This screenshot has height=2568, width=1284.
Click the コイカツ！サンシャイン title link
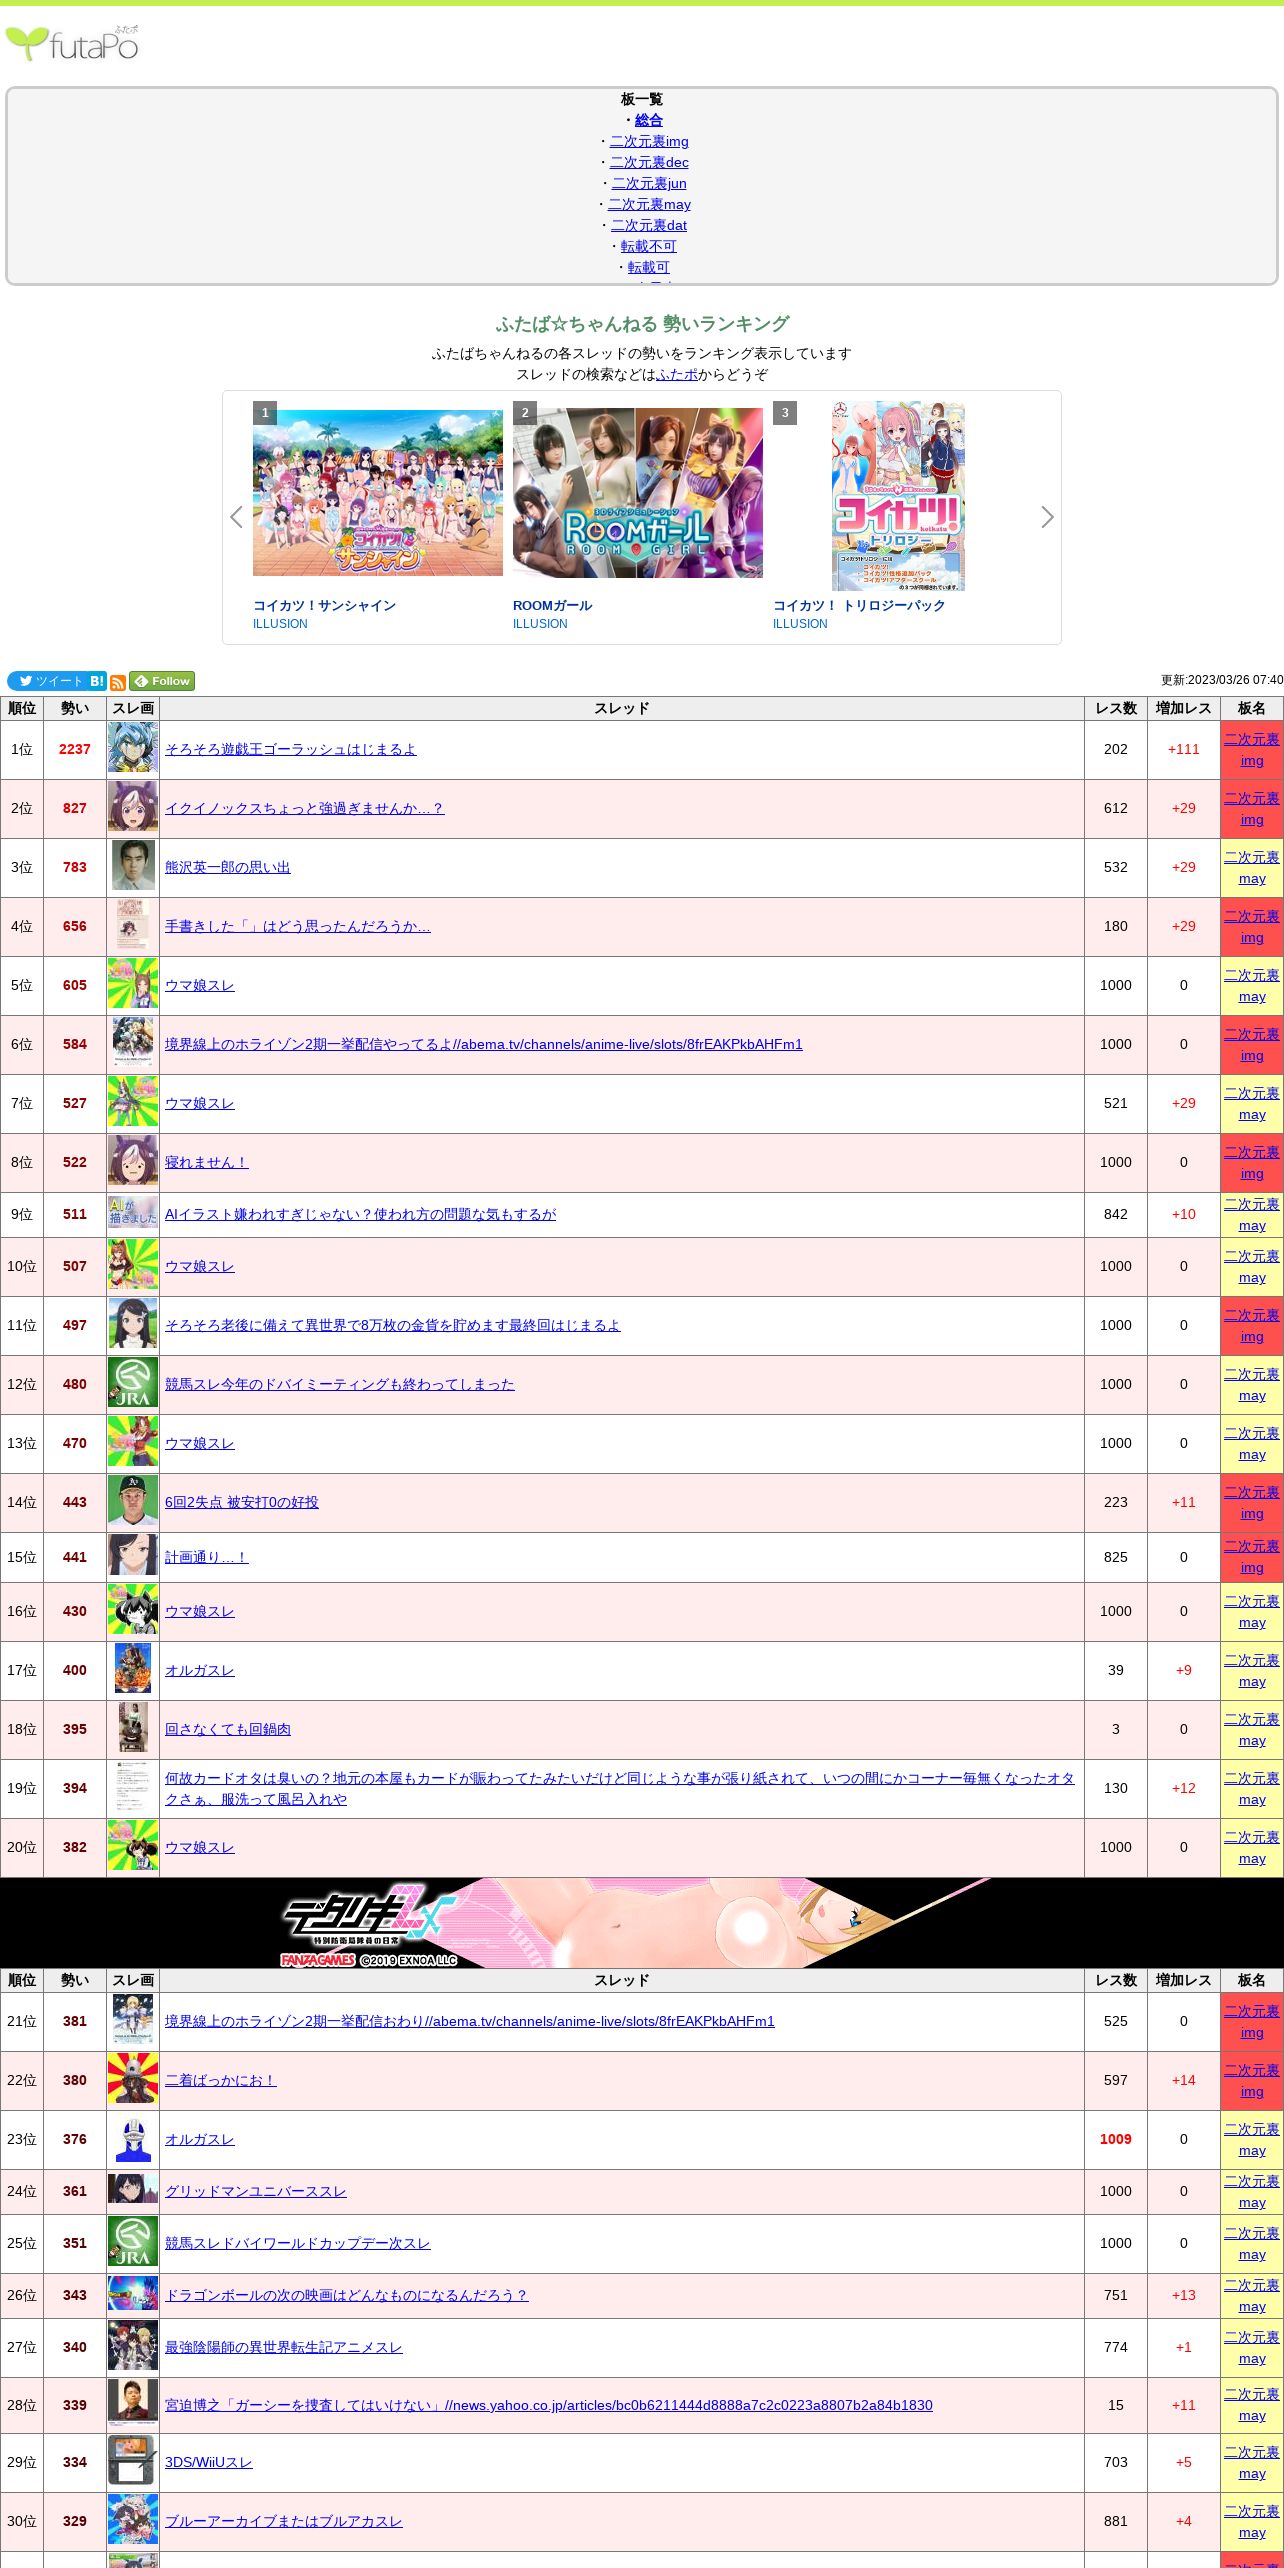tap(324, 605)
